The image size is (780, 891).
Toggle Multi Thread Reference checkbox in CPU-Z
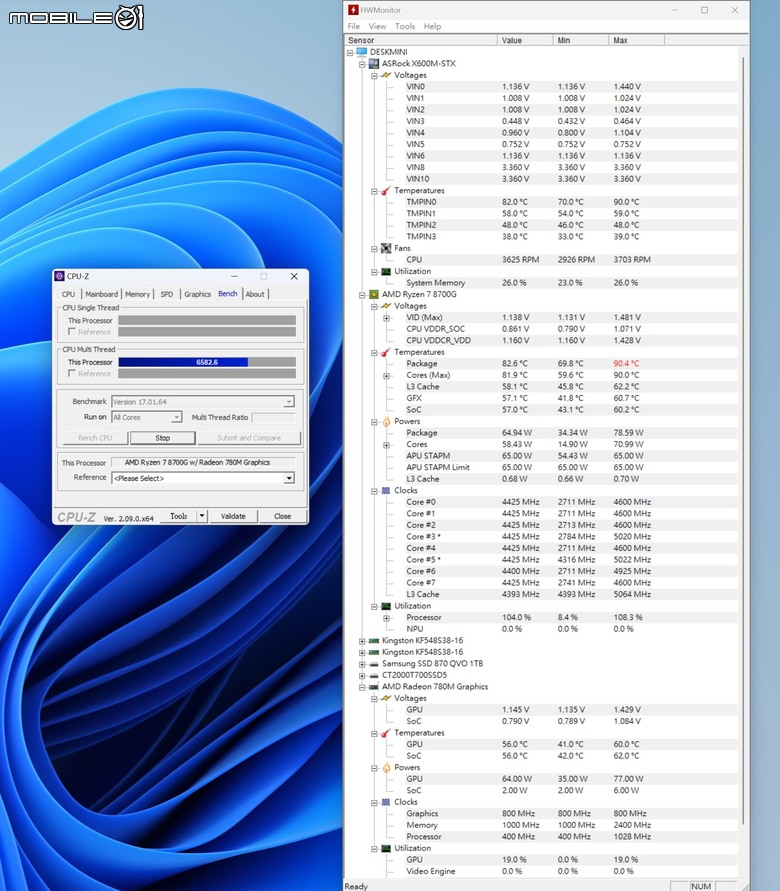[72, 373]
